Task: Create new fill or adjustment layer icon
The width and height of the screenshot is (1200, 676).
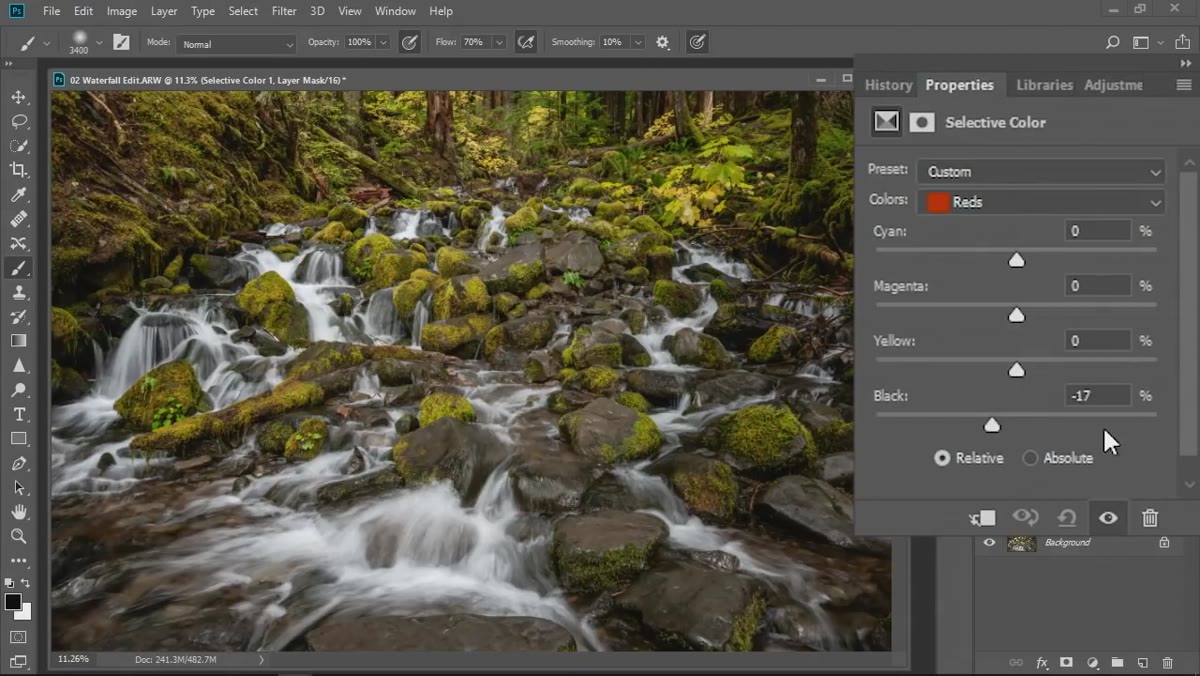Action: [1092, 662]
